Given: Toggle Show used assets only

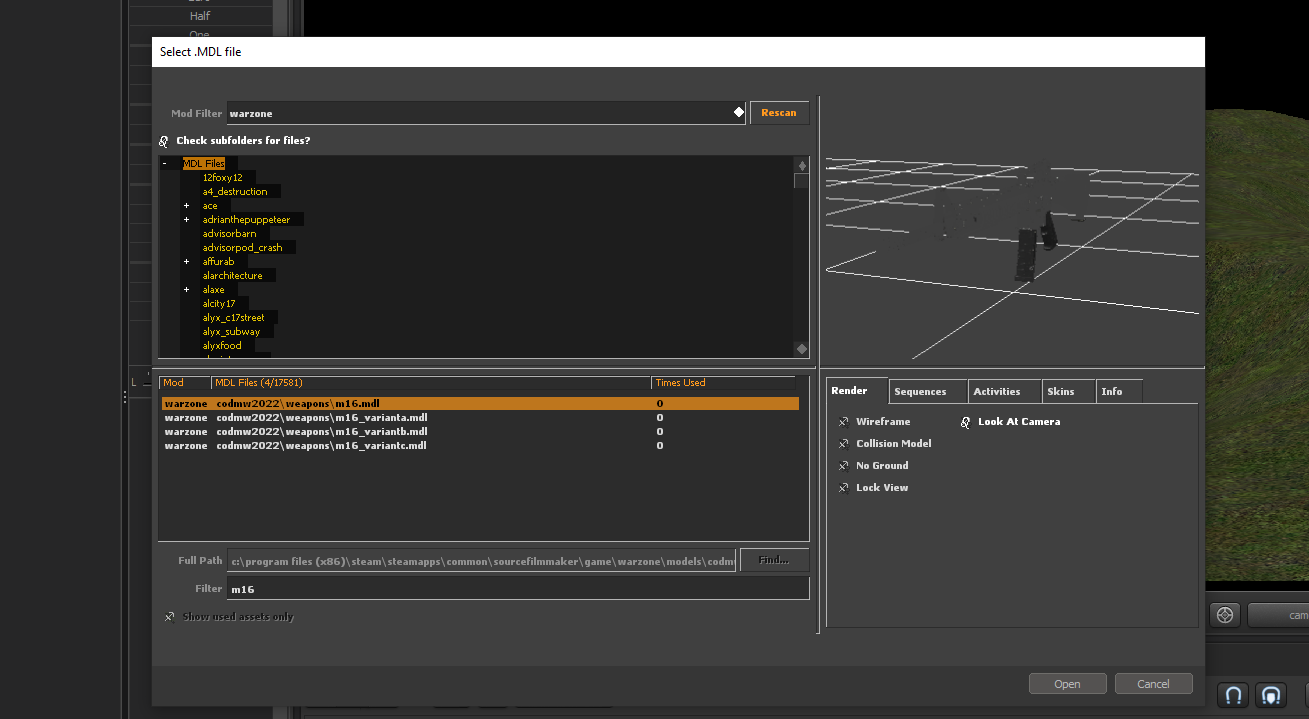Looking at the screenshot, I should (170, 617).
